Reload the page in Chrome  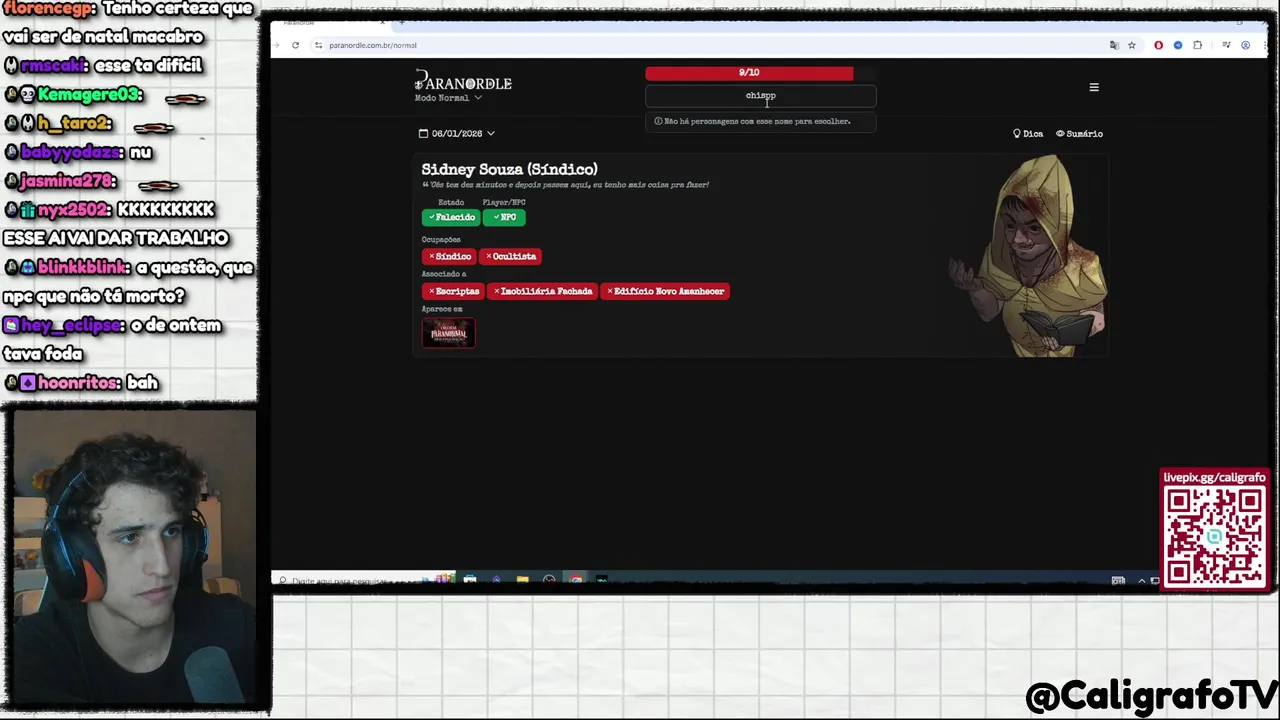(x=295, y=45)
